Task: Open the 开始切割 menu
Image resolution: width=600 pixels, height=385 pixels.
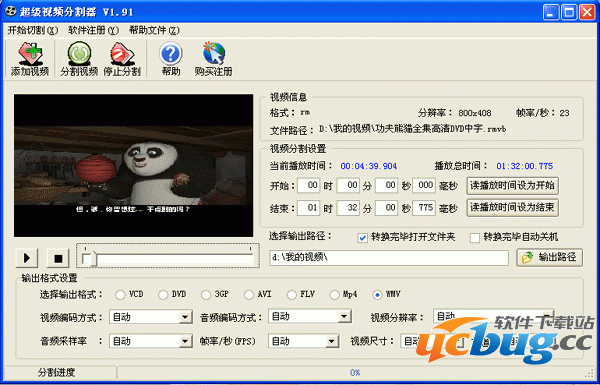Action: (x=33, y=30)
